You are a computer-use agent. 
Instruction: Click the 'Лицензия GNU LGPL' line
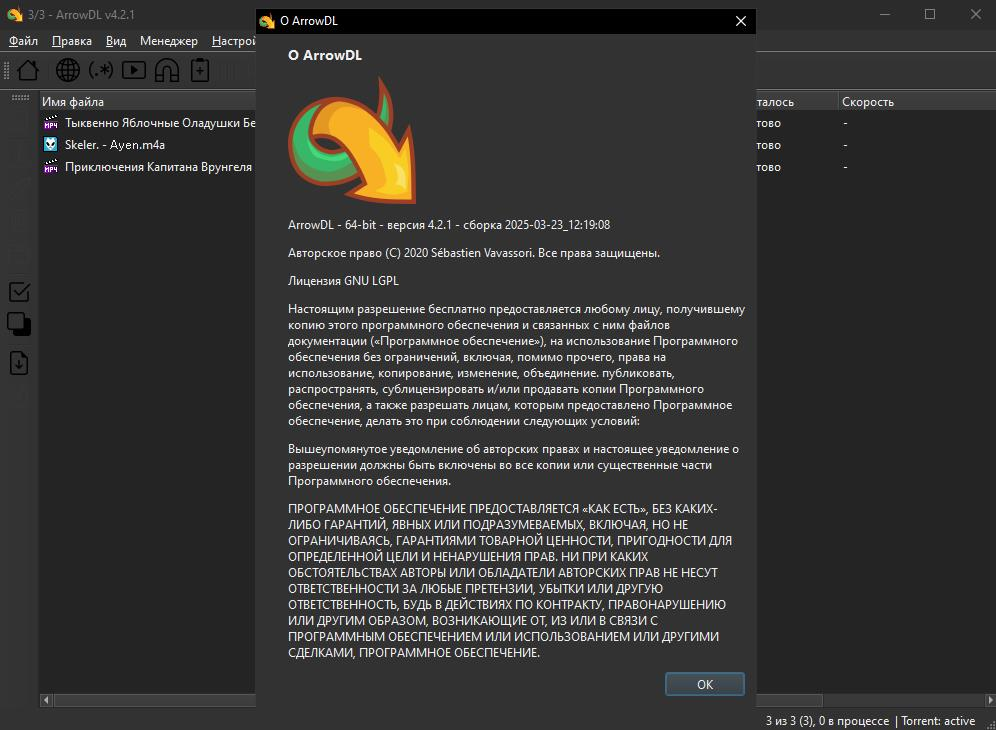tap(343, 280)
